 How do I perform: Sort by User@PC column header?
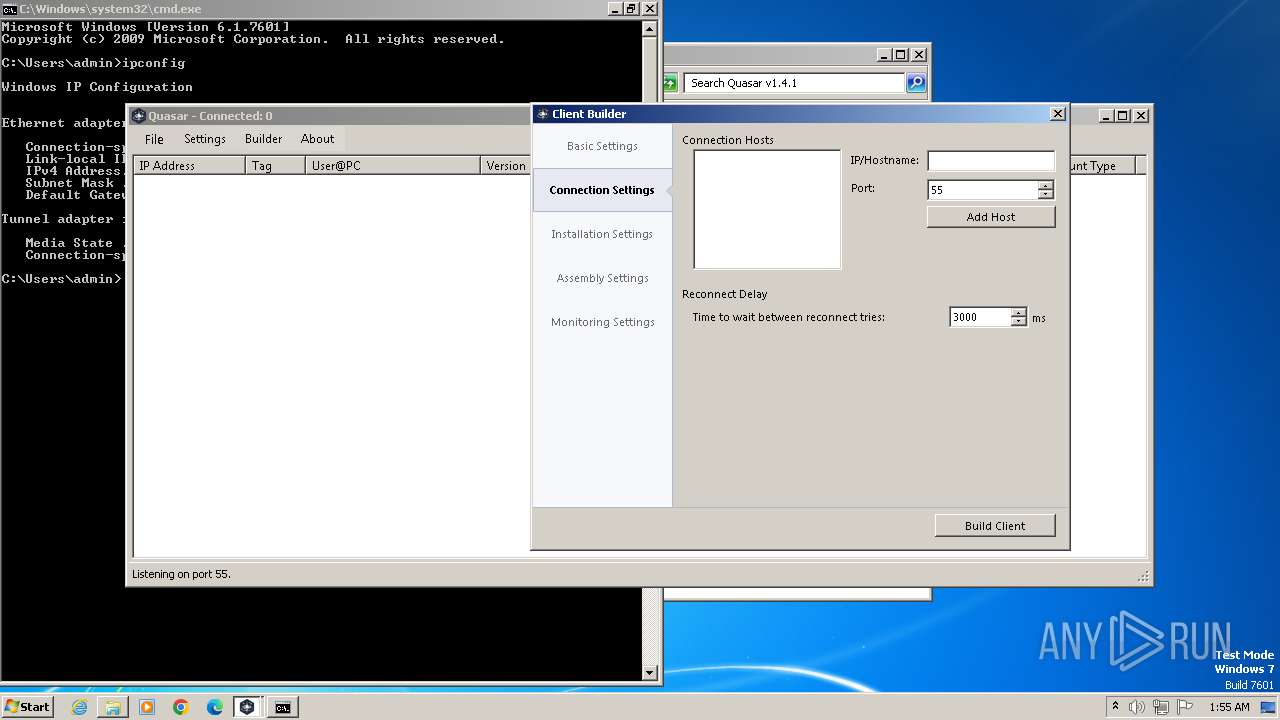(x=393, y=166)
